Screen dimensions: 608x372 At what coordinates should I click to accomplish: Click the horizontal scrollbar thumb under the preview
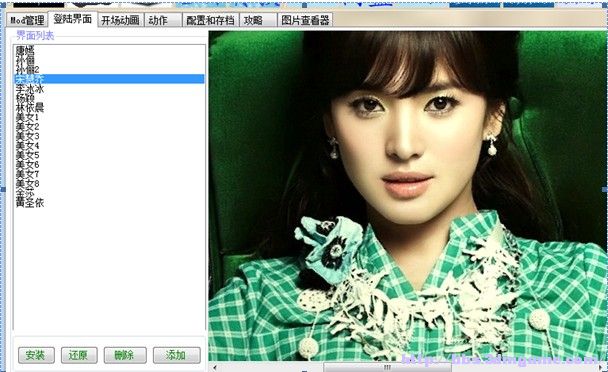(x=387, y=367)
